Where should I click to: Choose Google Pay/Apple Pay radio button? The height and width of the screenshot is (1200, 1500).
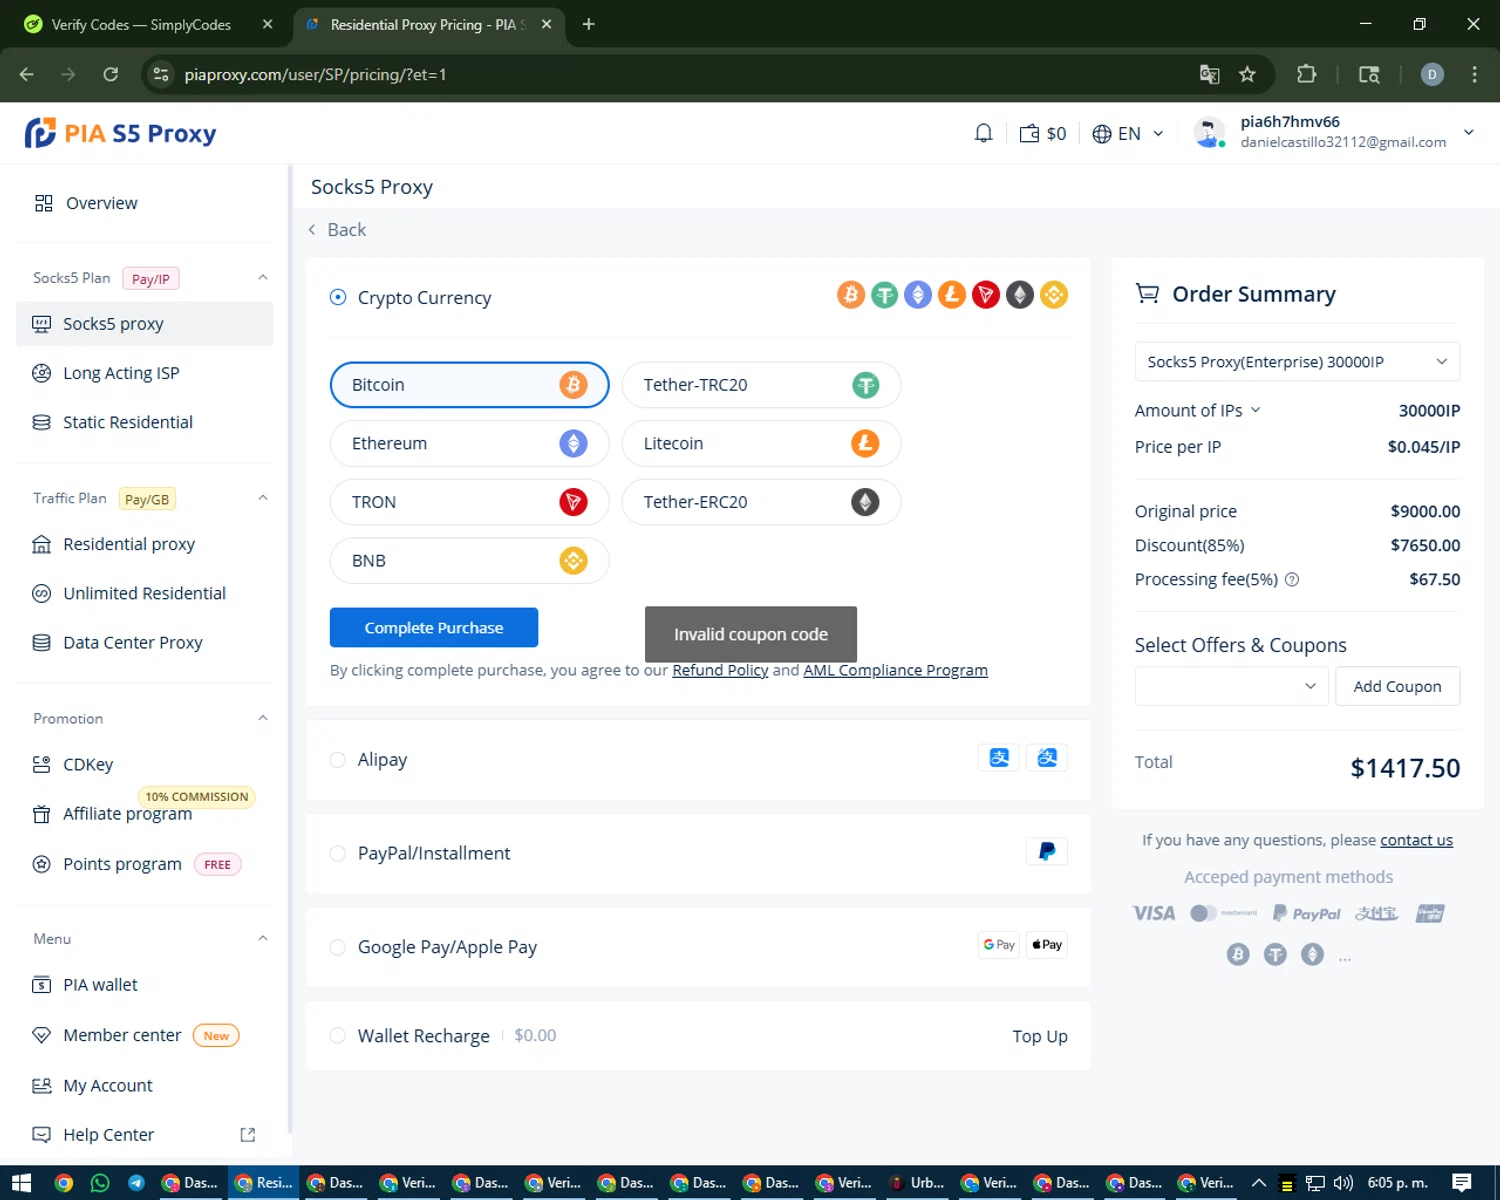pyautogui.click(x=338, y=947)
